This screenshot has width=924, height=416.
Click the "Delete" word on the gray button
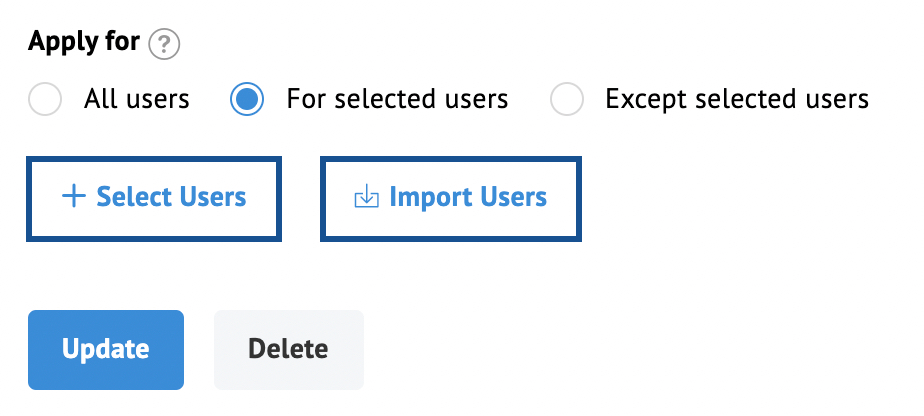288,349
